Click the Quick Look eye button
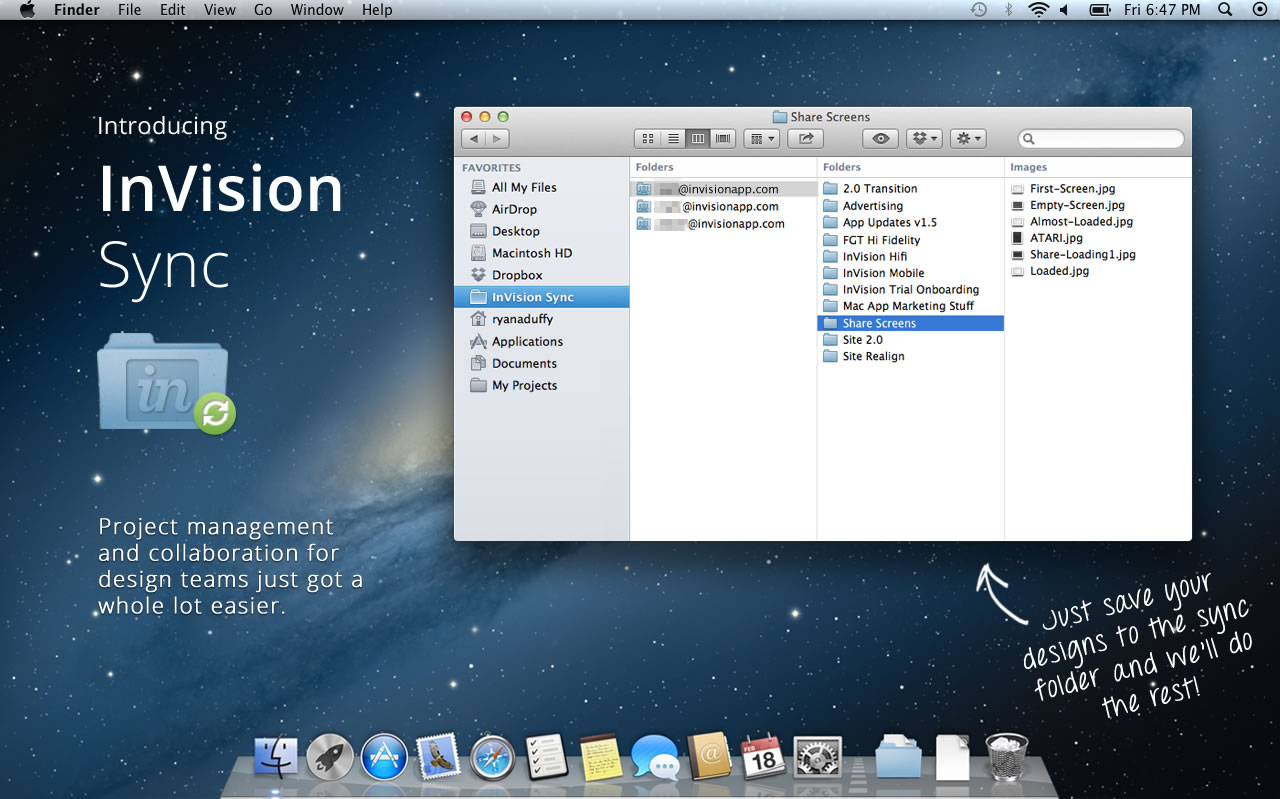 [881, 139]
